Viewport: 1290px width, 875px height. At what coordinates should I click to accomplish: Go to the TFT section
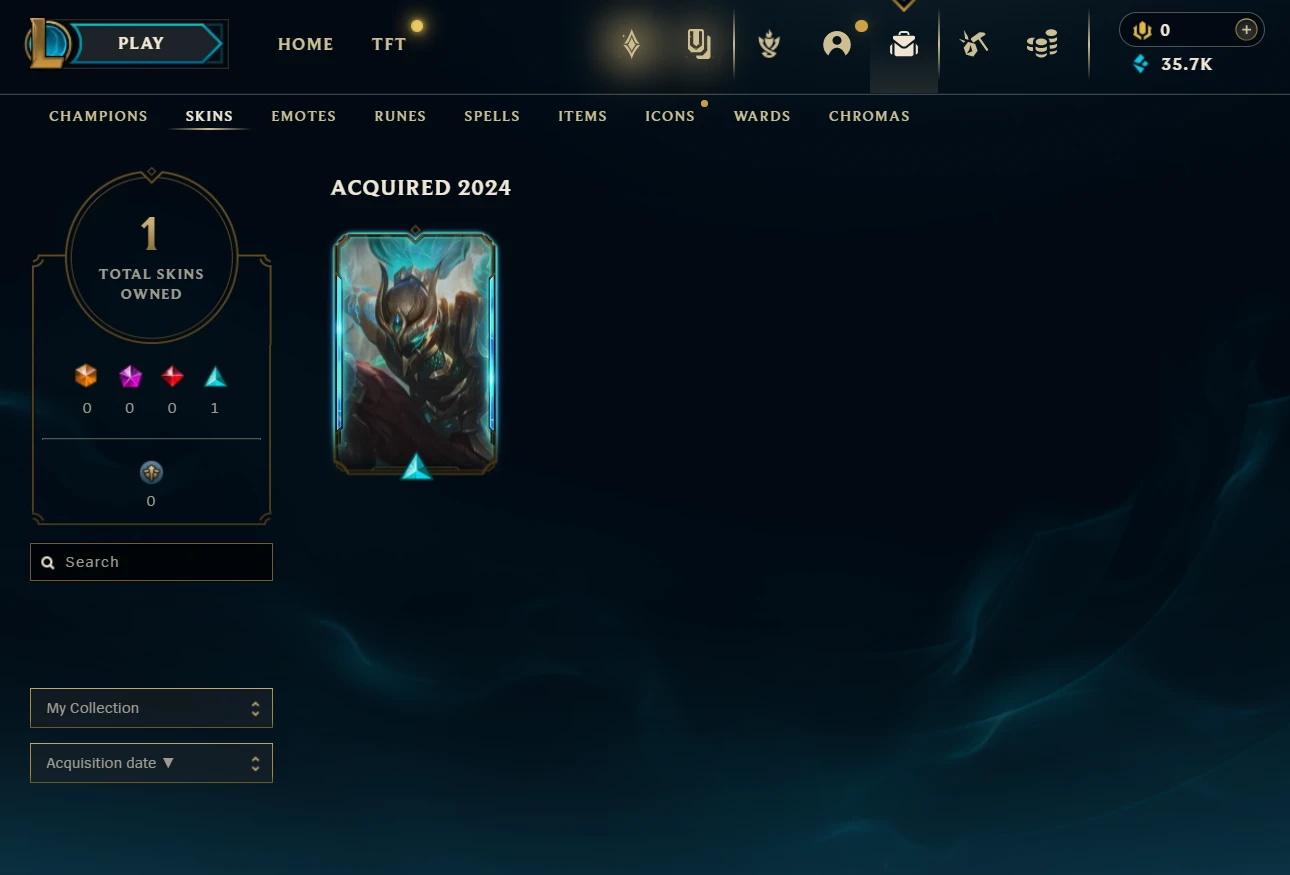(389, 44)
